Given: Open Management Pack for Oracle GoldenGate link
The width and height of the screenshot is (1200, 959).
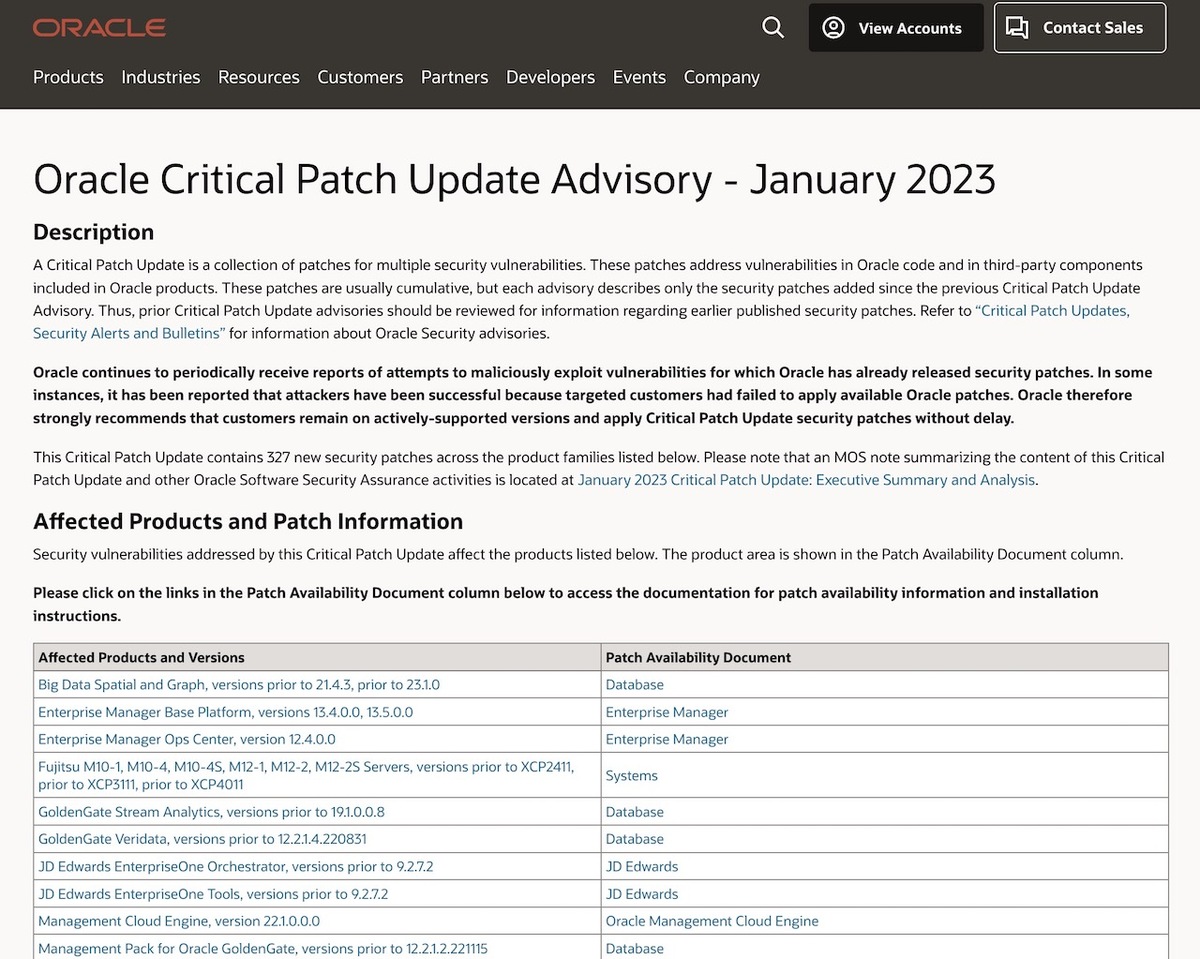Looking at the screenshot, I should [263, 948].
